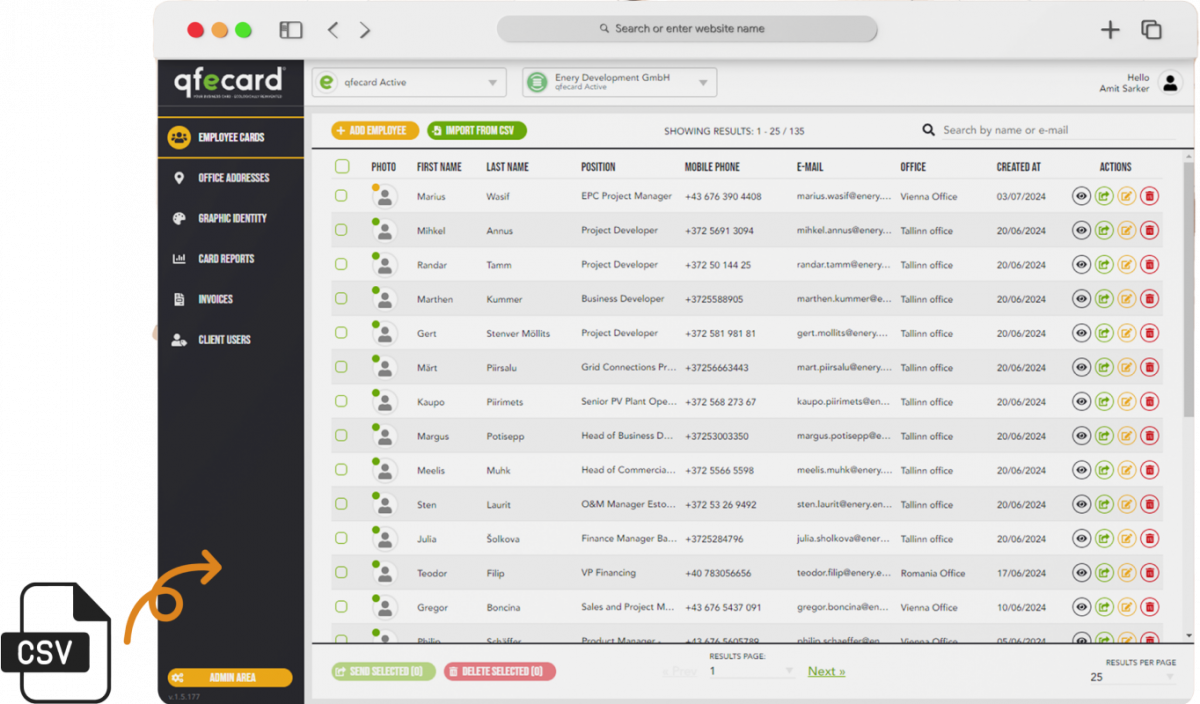Sort by Office column header
This screenshot has height=704, width=1200.
click(x=913, y=167)
